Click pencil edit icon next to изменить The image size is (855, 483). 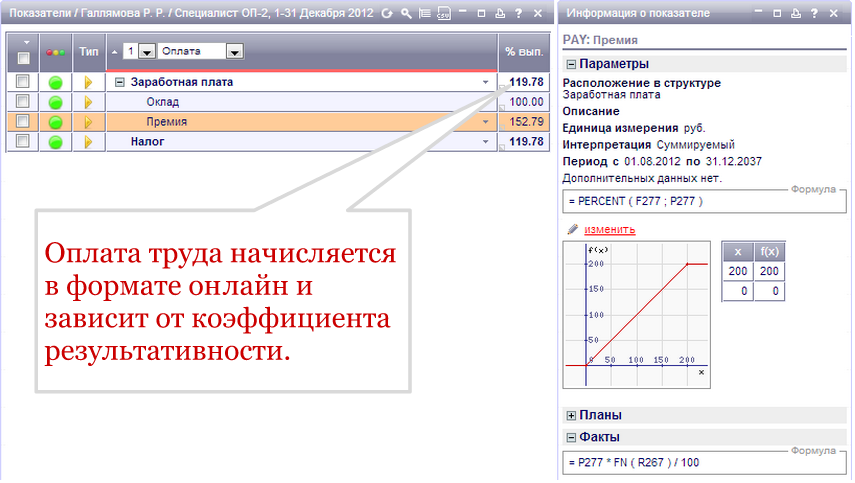coord(573,230)
